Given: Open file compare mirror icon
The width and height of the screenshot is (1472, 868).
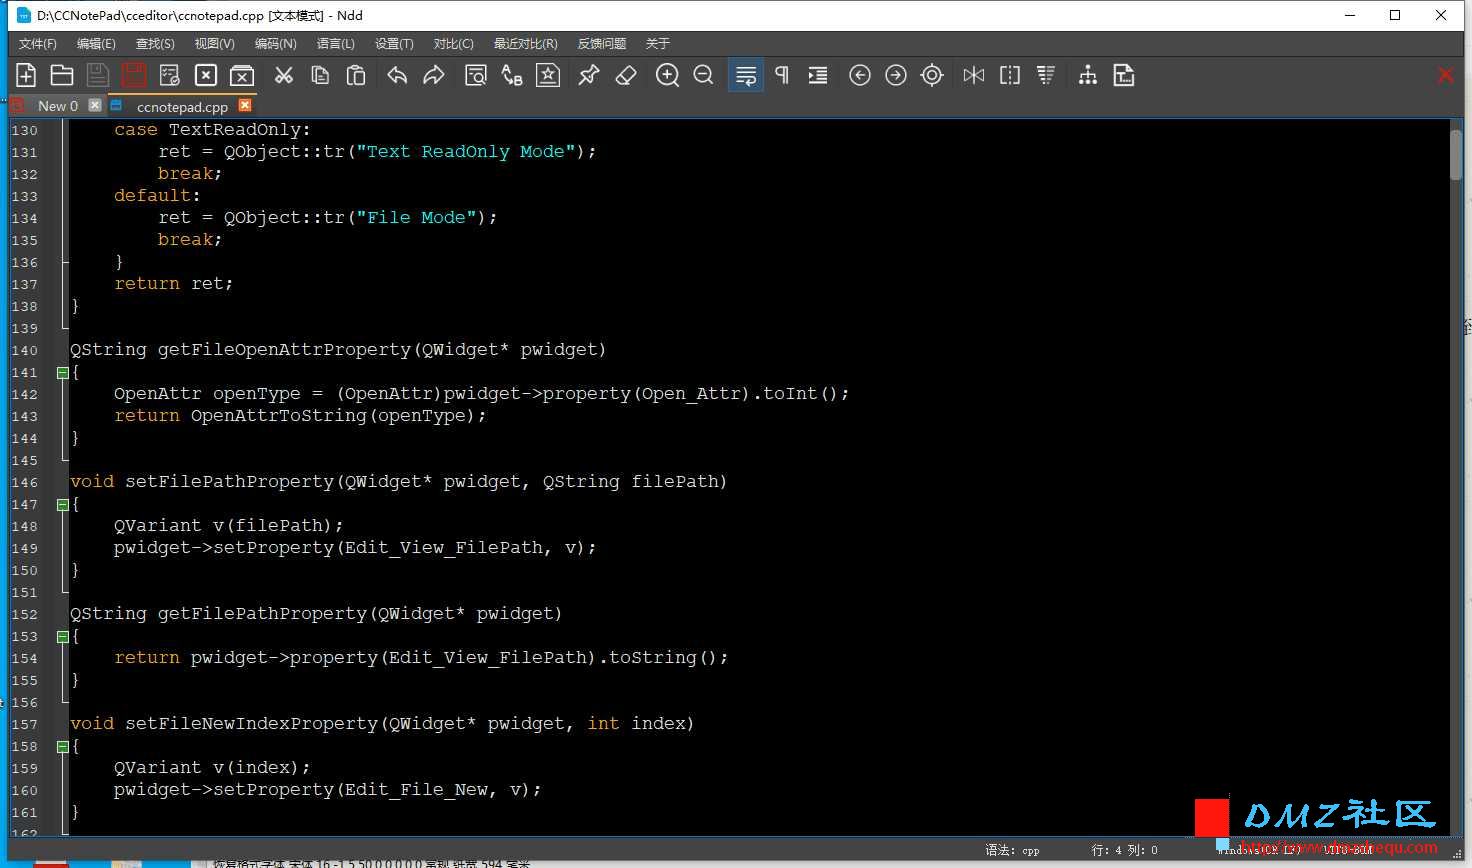Looking at the screenshot, I should point(974,75).
